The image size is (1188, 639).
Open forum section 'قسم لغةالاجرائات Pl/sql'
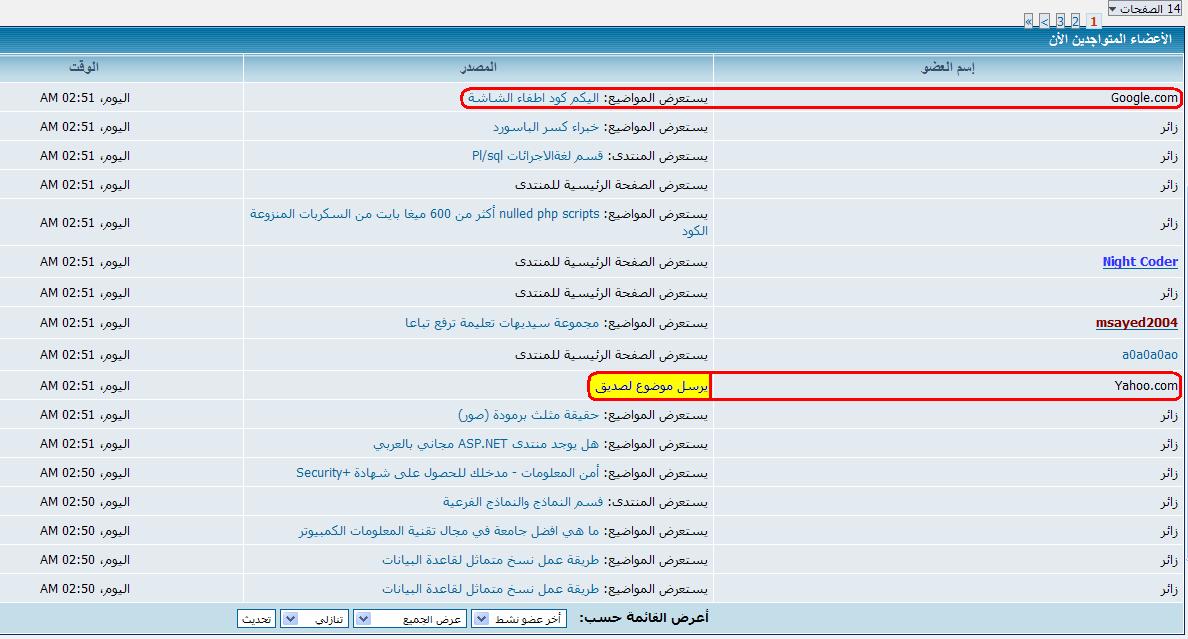pos(537,156)
